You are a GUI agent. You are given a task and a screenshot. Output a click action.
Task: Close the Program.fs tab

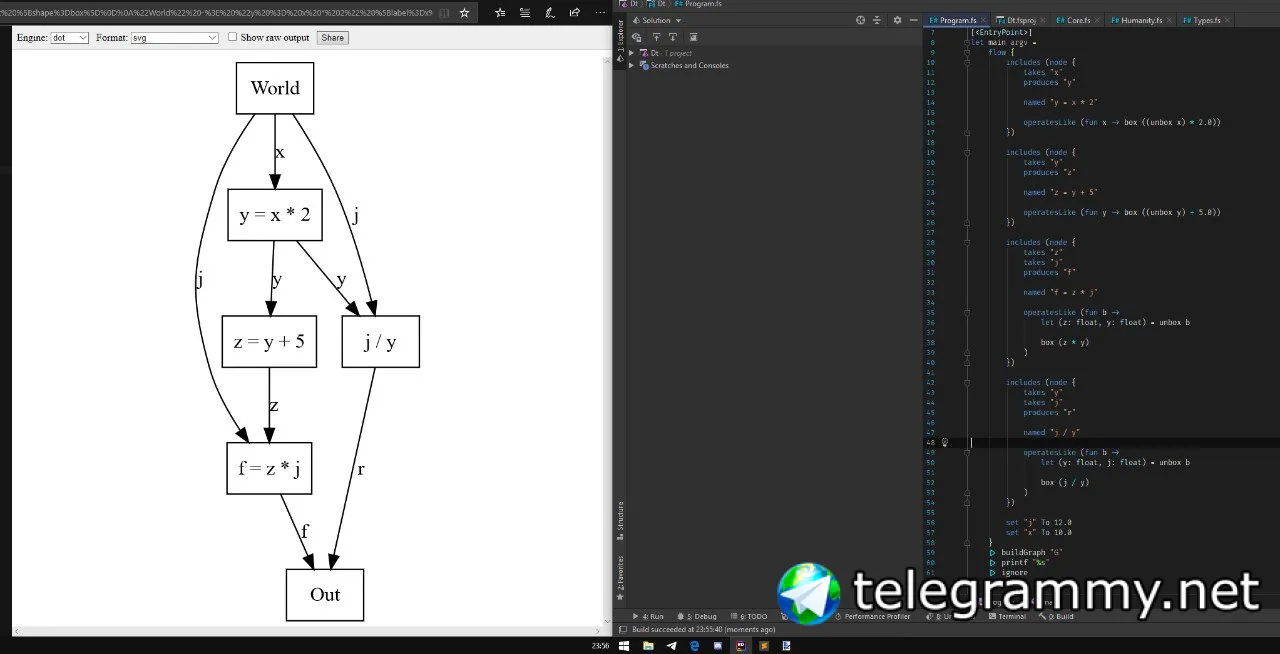[x=983, y=20]
